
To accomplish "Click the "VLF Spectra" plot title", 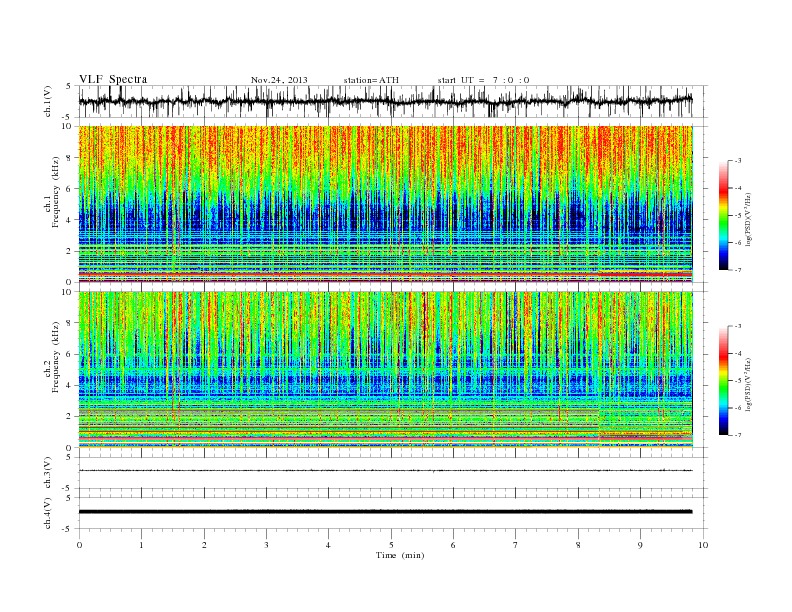I will pos(113,79).
